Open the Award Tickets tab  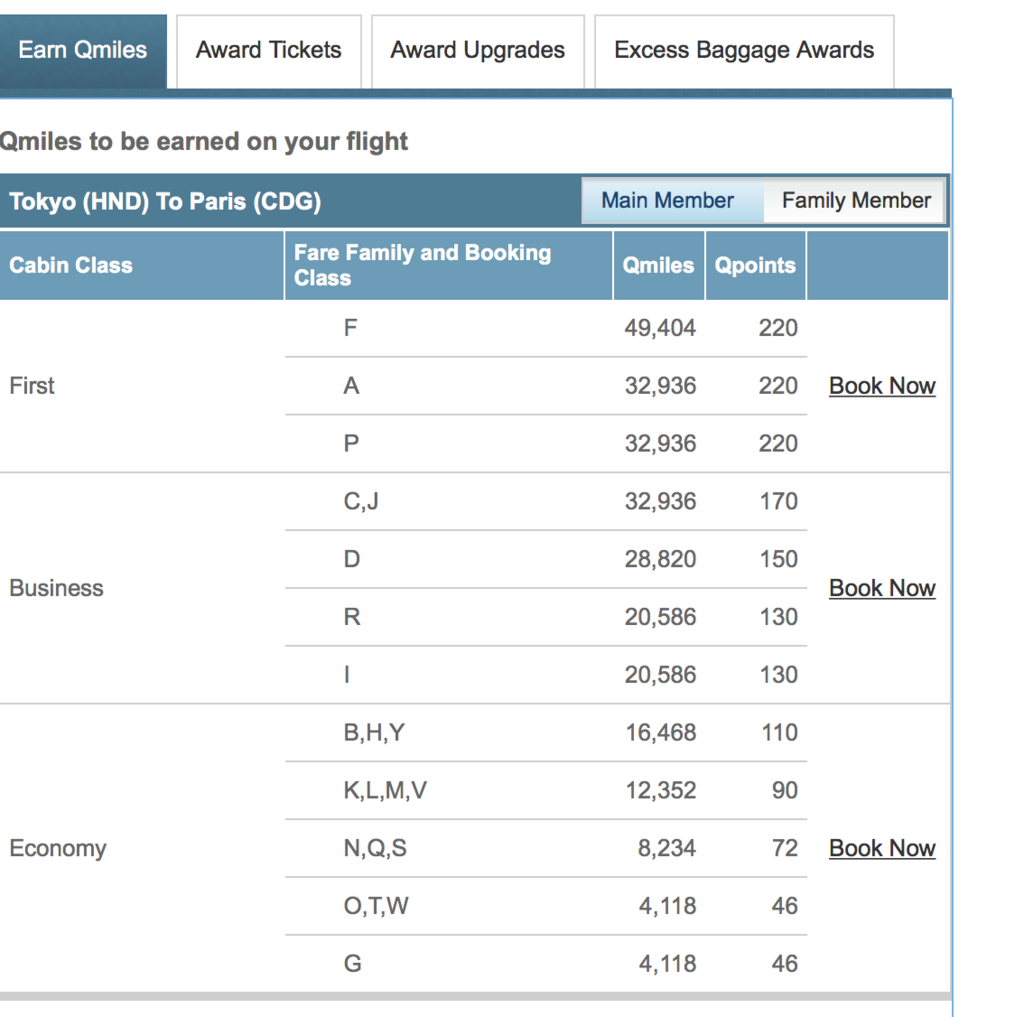tap(268, 51)
